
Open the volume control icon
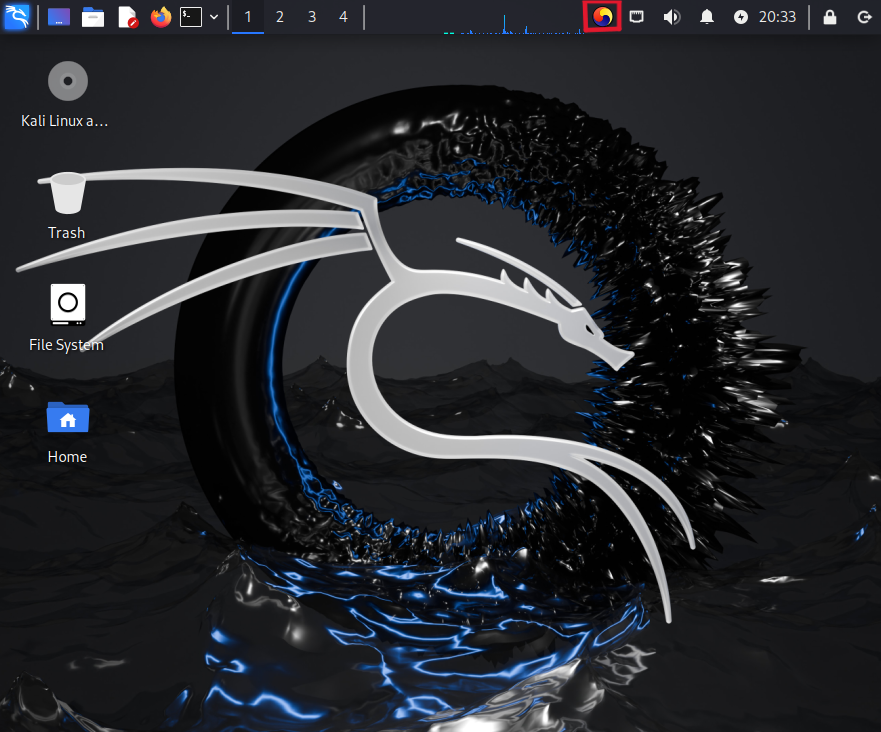(x=671, y=17)
